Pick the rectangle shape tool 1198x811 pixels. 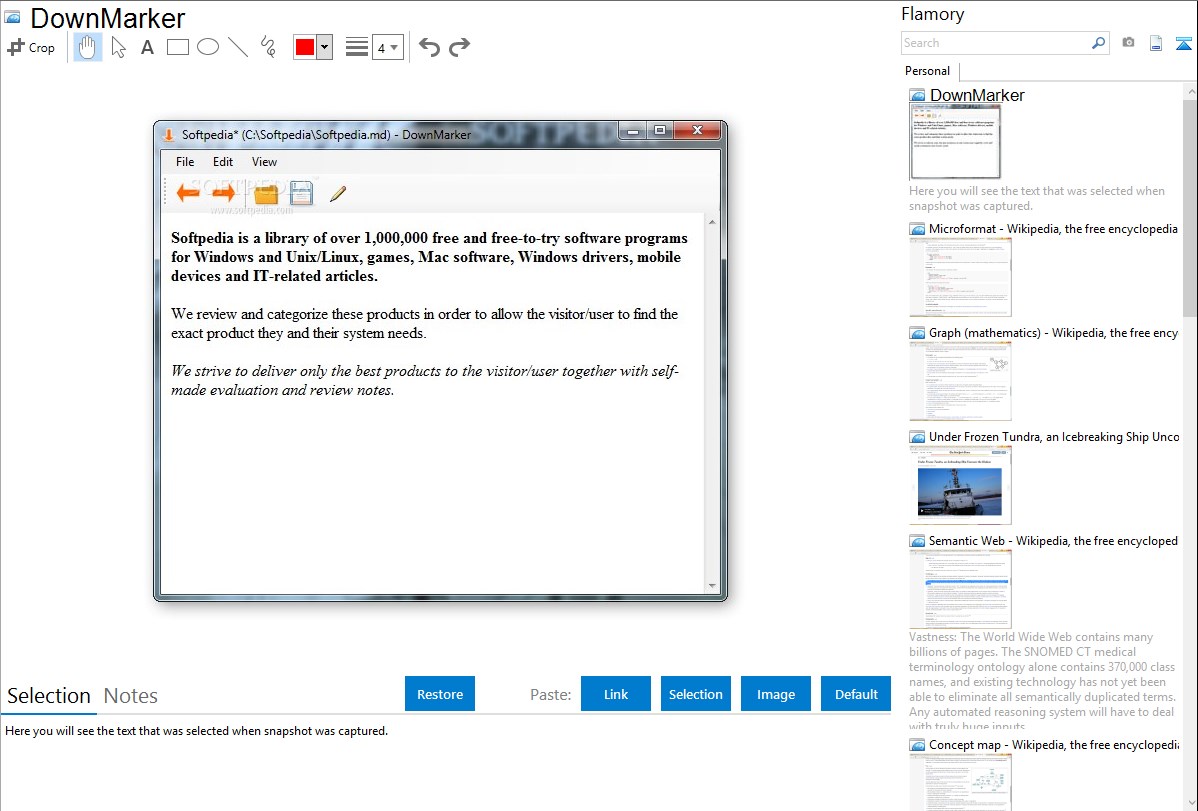click(177, 47)
